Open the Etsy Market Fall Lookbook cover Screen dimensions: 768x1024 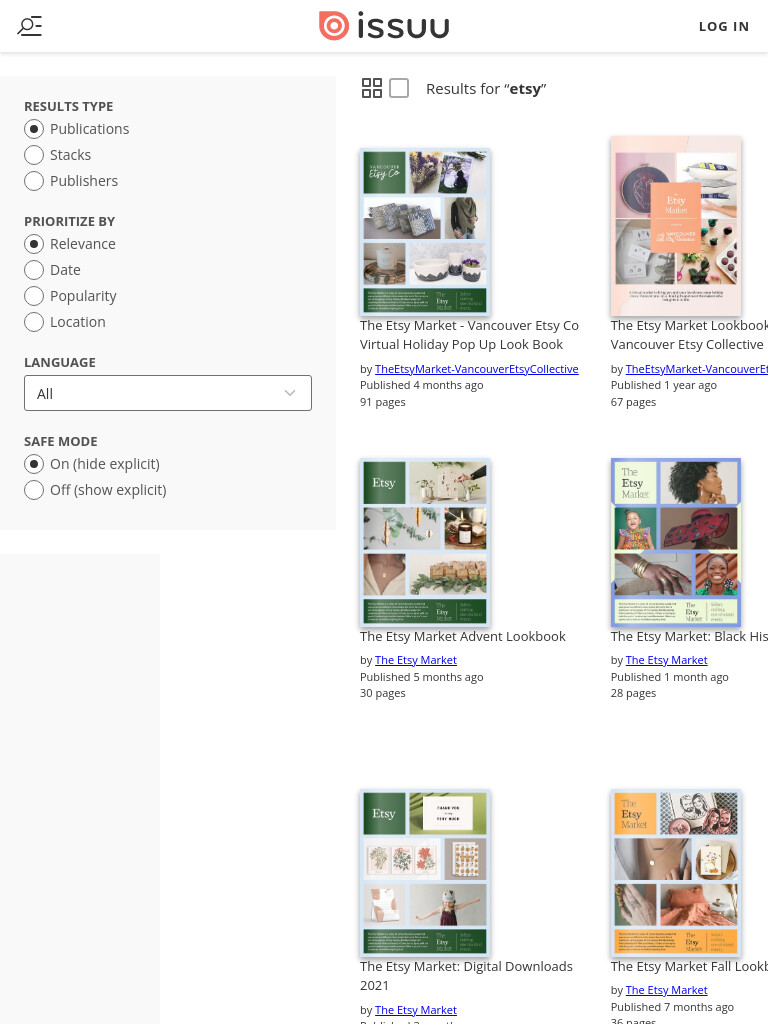point(676,873)
